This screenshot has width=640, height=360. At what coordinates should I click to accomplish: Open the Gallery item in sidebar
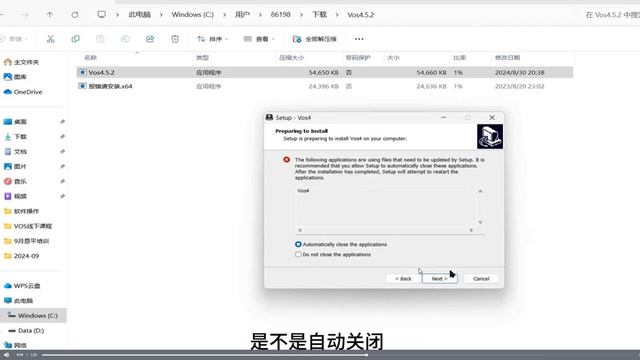tap(15, 77)
